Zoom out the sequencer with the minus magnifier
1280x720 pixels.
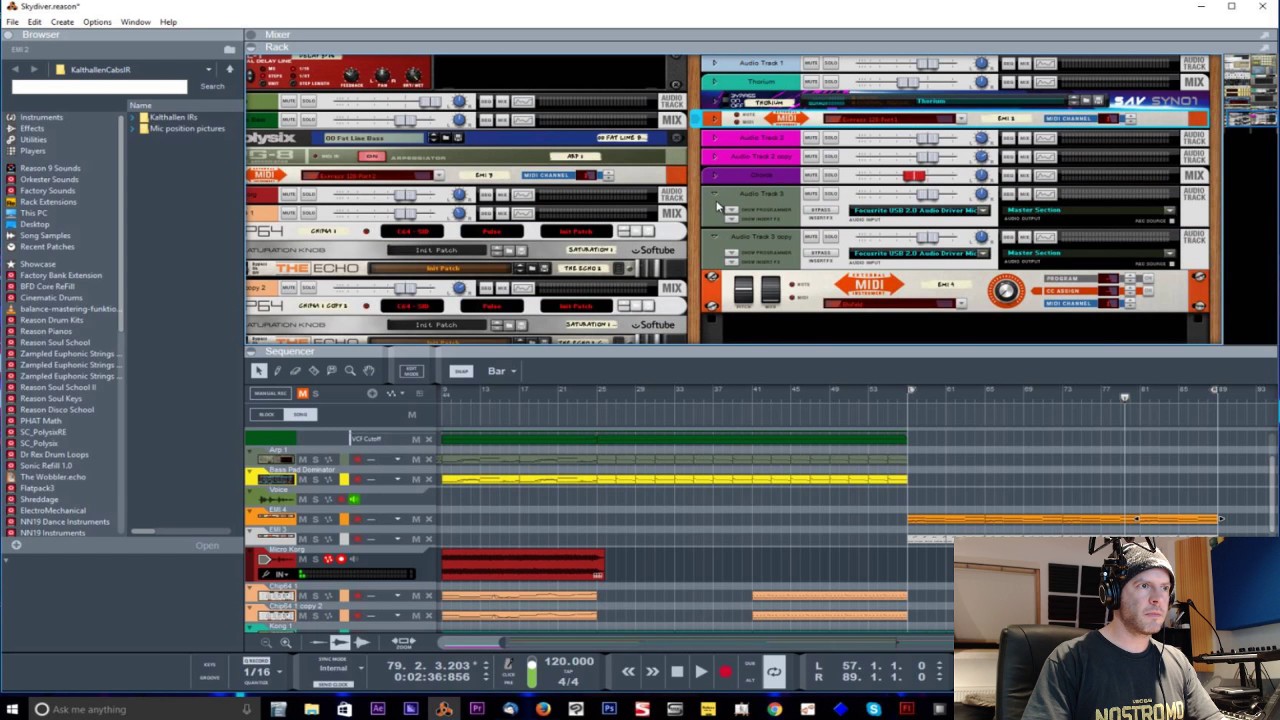(x=266, y=643)
